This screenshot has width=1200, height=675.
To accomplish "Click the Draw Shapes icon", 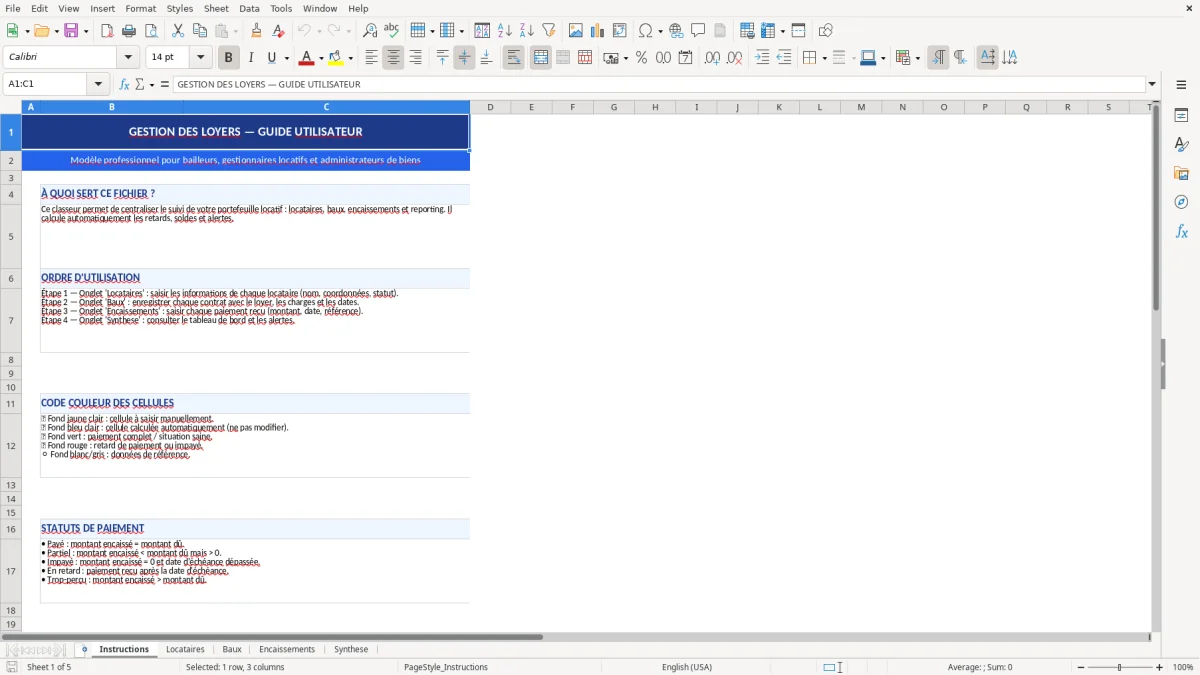I will click(x=825, y=31).
